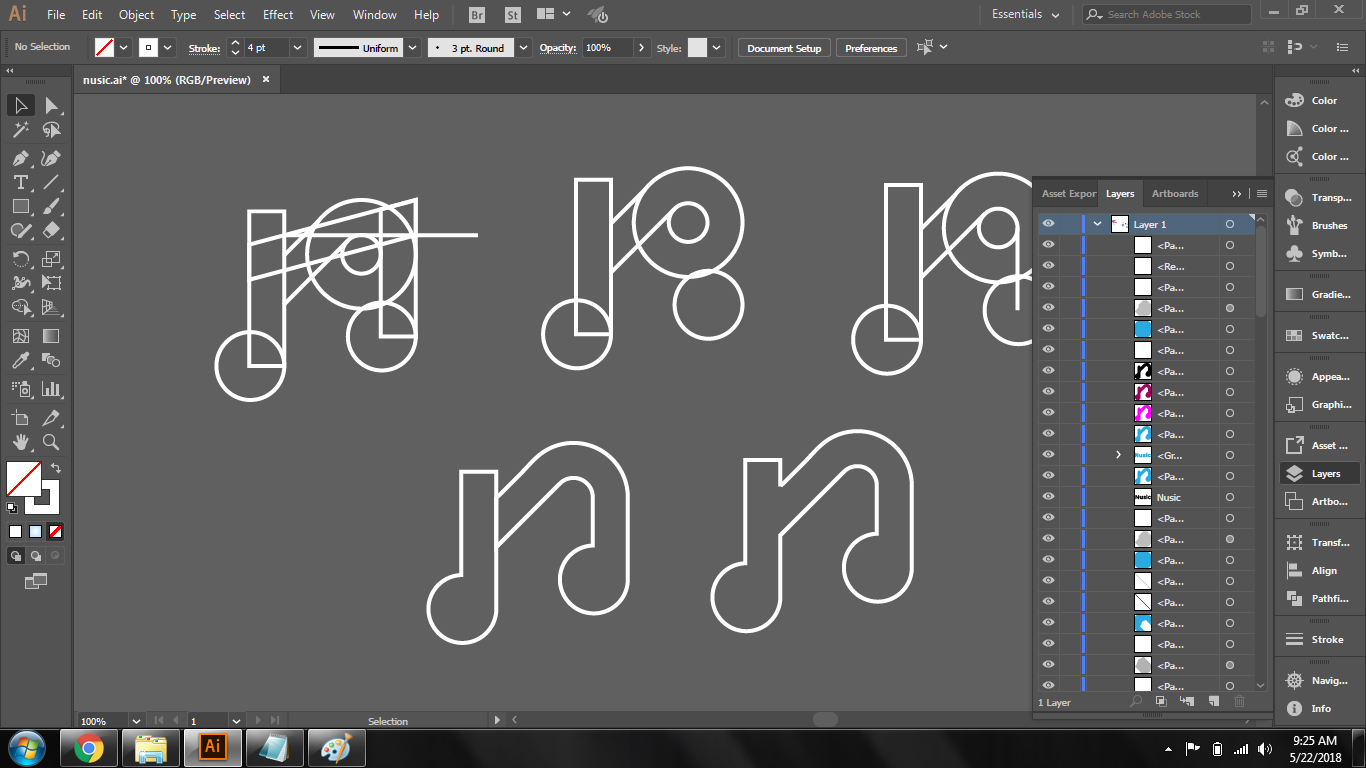Click target circle of Layer 1
This screenshot has width=1366, height=768.
point(1230,224)
